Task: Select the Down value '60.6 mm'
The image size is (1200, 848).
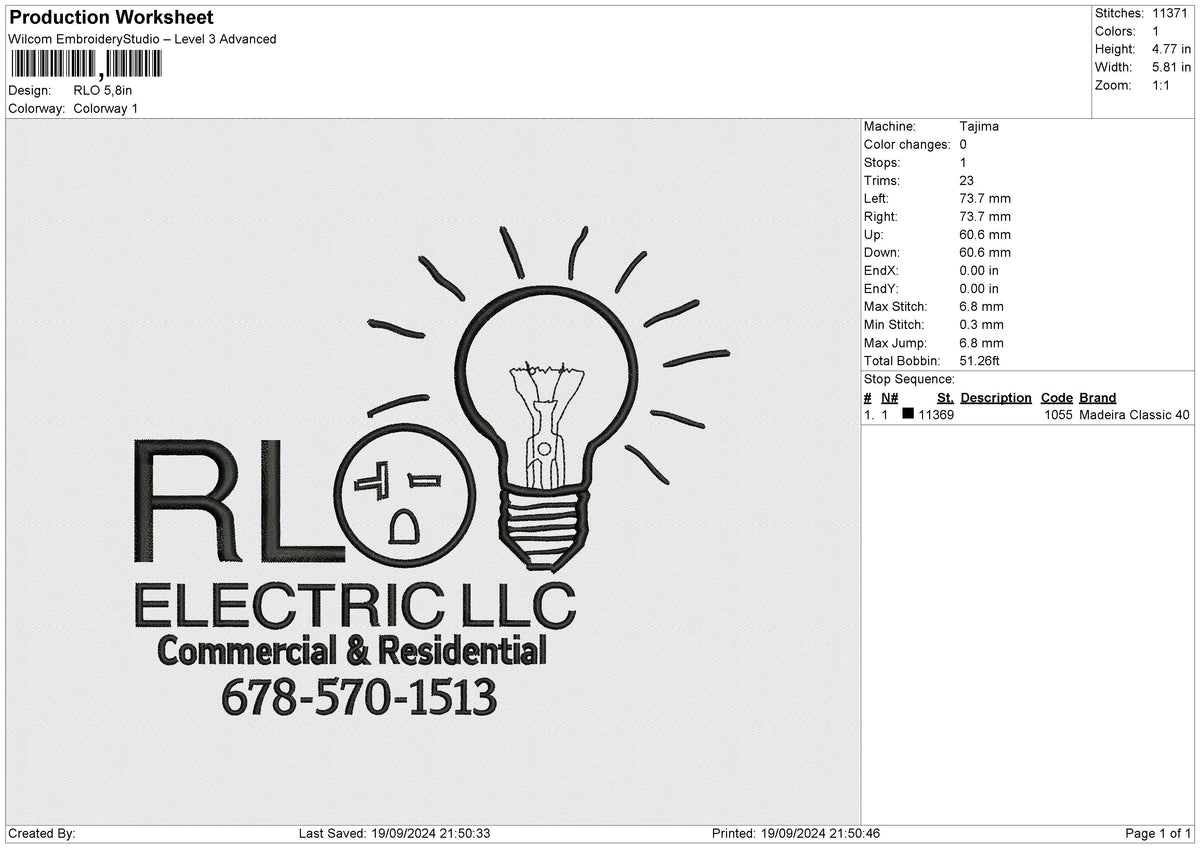Action: (x=985, y=252)
